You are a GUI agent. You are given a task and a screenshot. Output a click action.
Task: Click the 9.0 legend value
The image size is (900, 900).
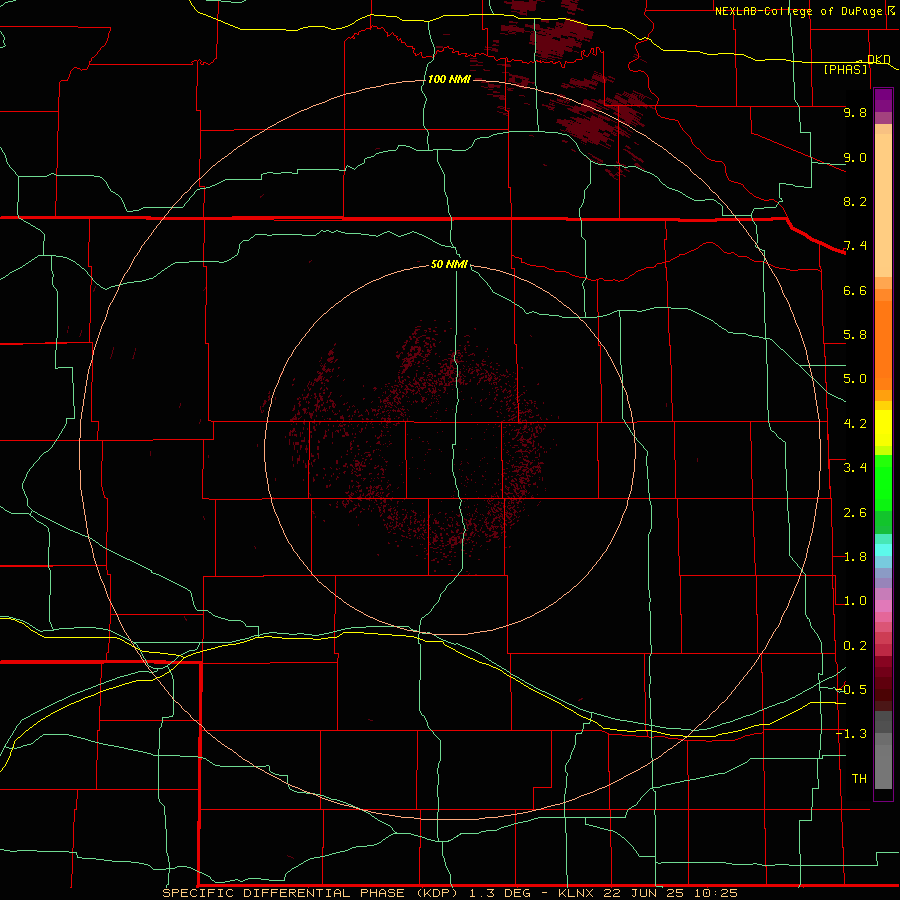pos(855,157)
